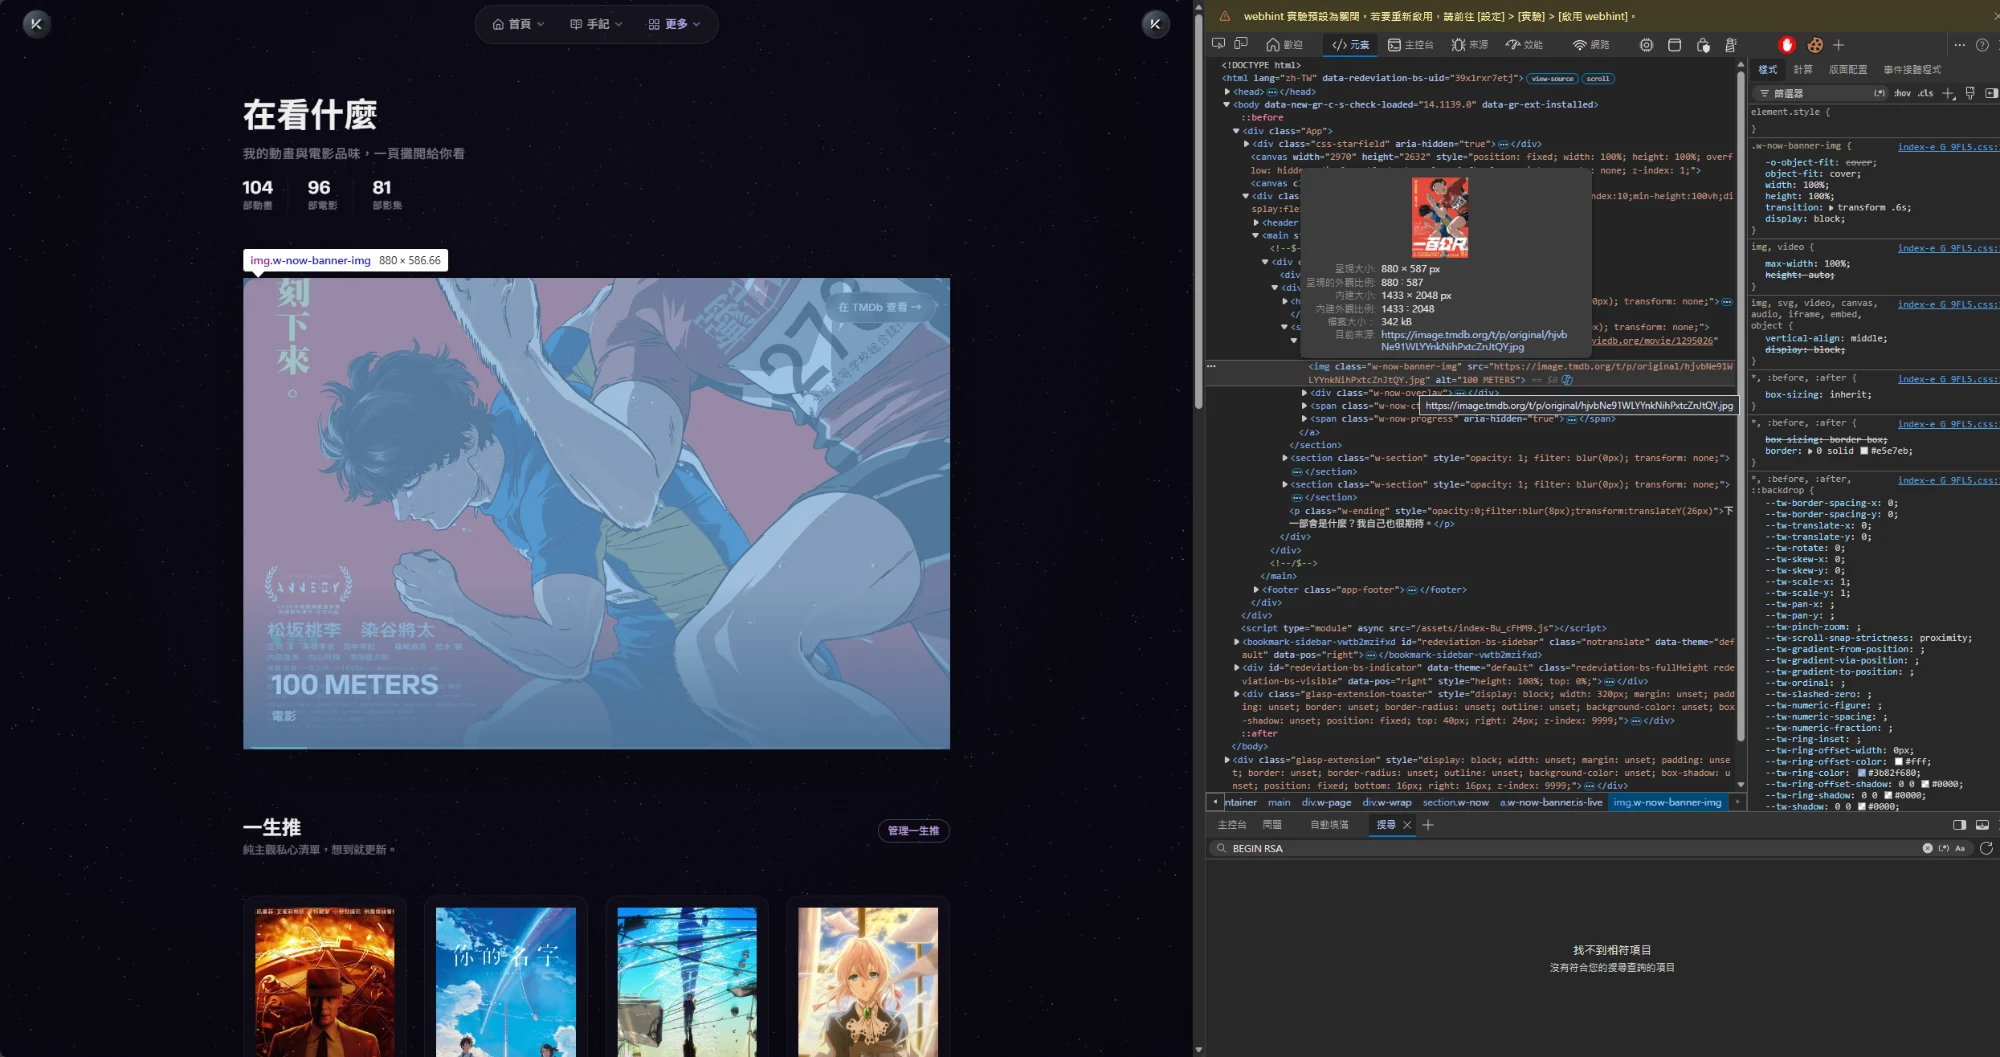Click the scroll badge on html node

point(1598,78)
